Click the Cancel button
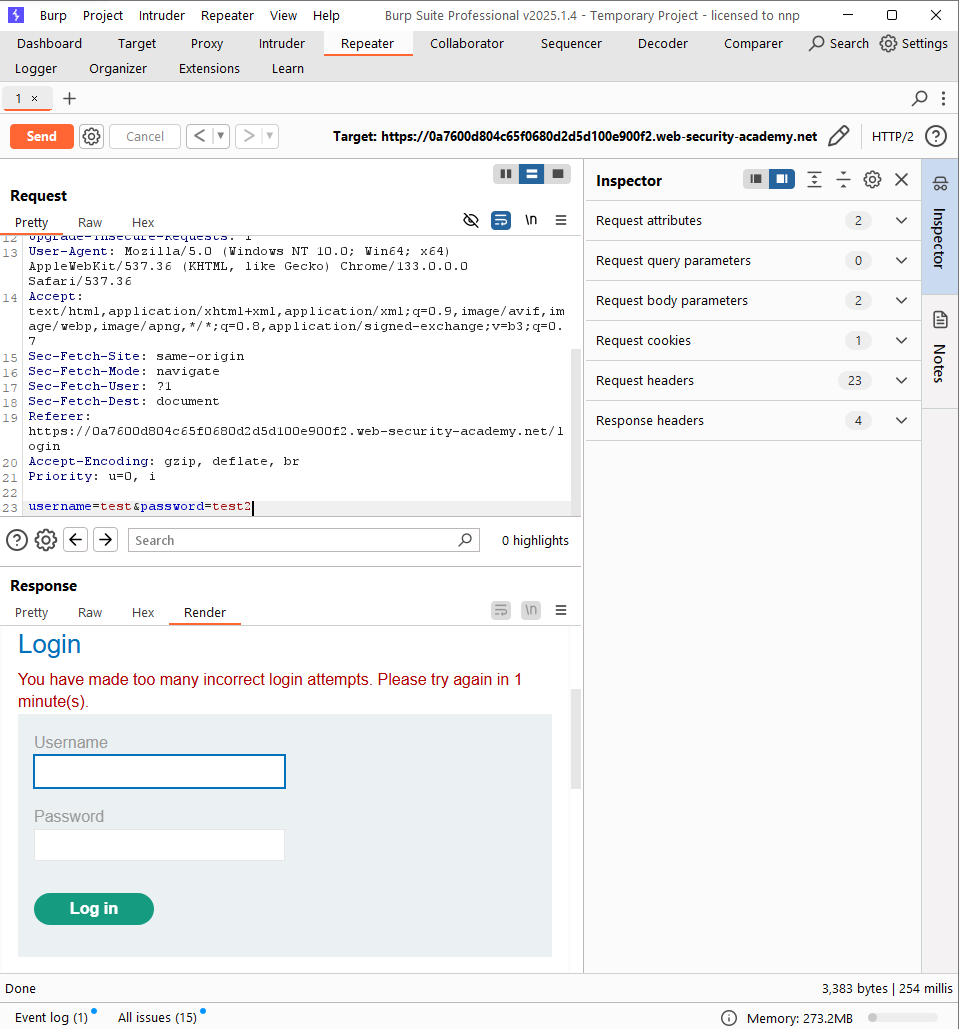Image resolution: width=959 pixels, height=1029 pixels. 144,136
